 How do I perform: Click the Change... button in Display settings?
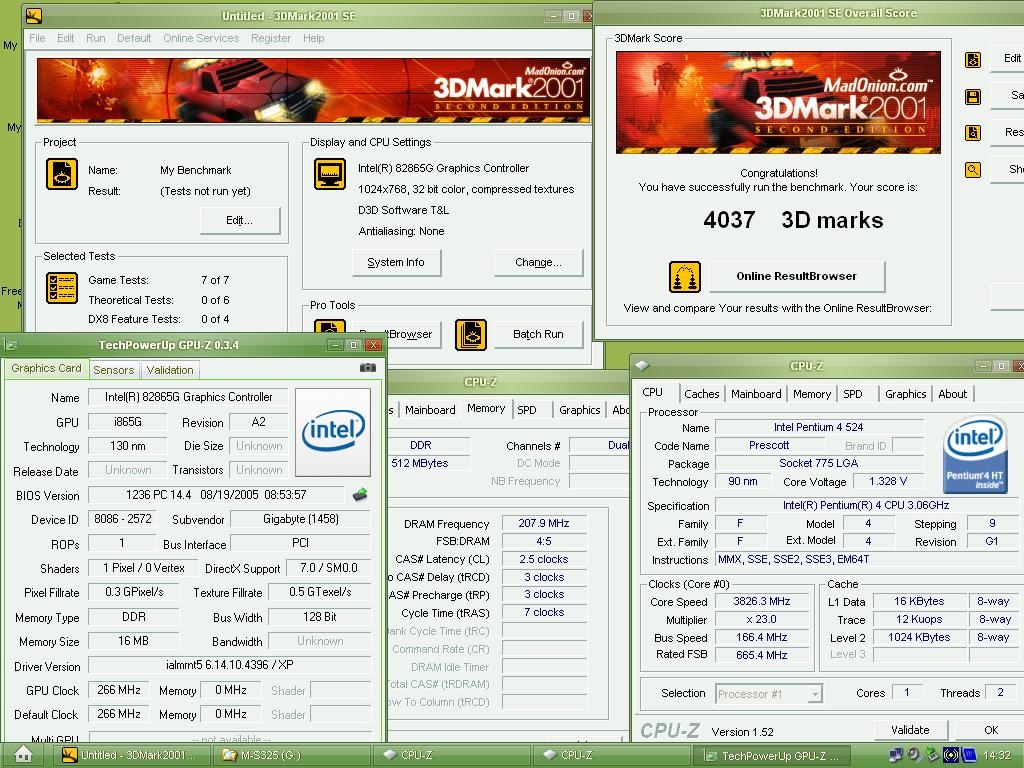[x=538, y=263]
